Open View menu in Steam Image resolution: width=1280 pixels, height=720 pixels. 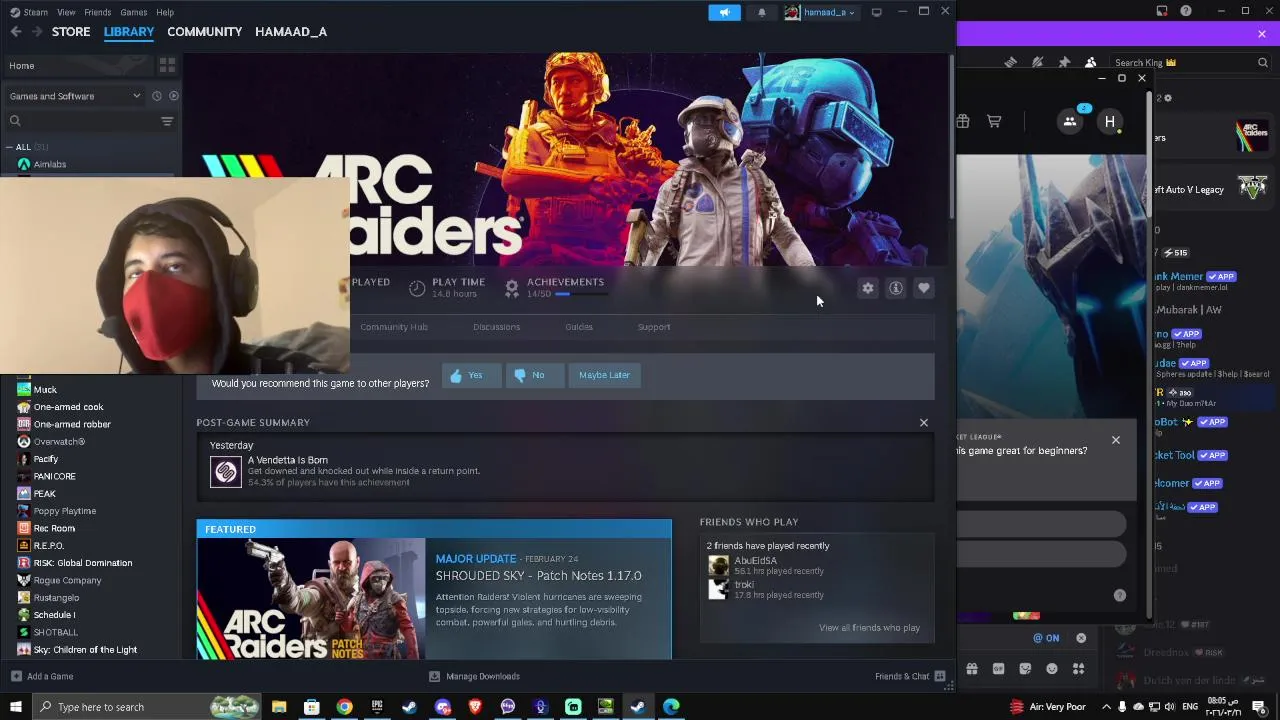point(66,12)
